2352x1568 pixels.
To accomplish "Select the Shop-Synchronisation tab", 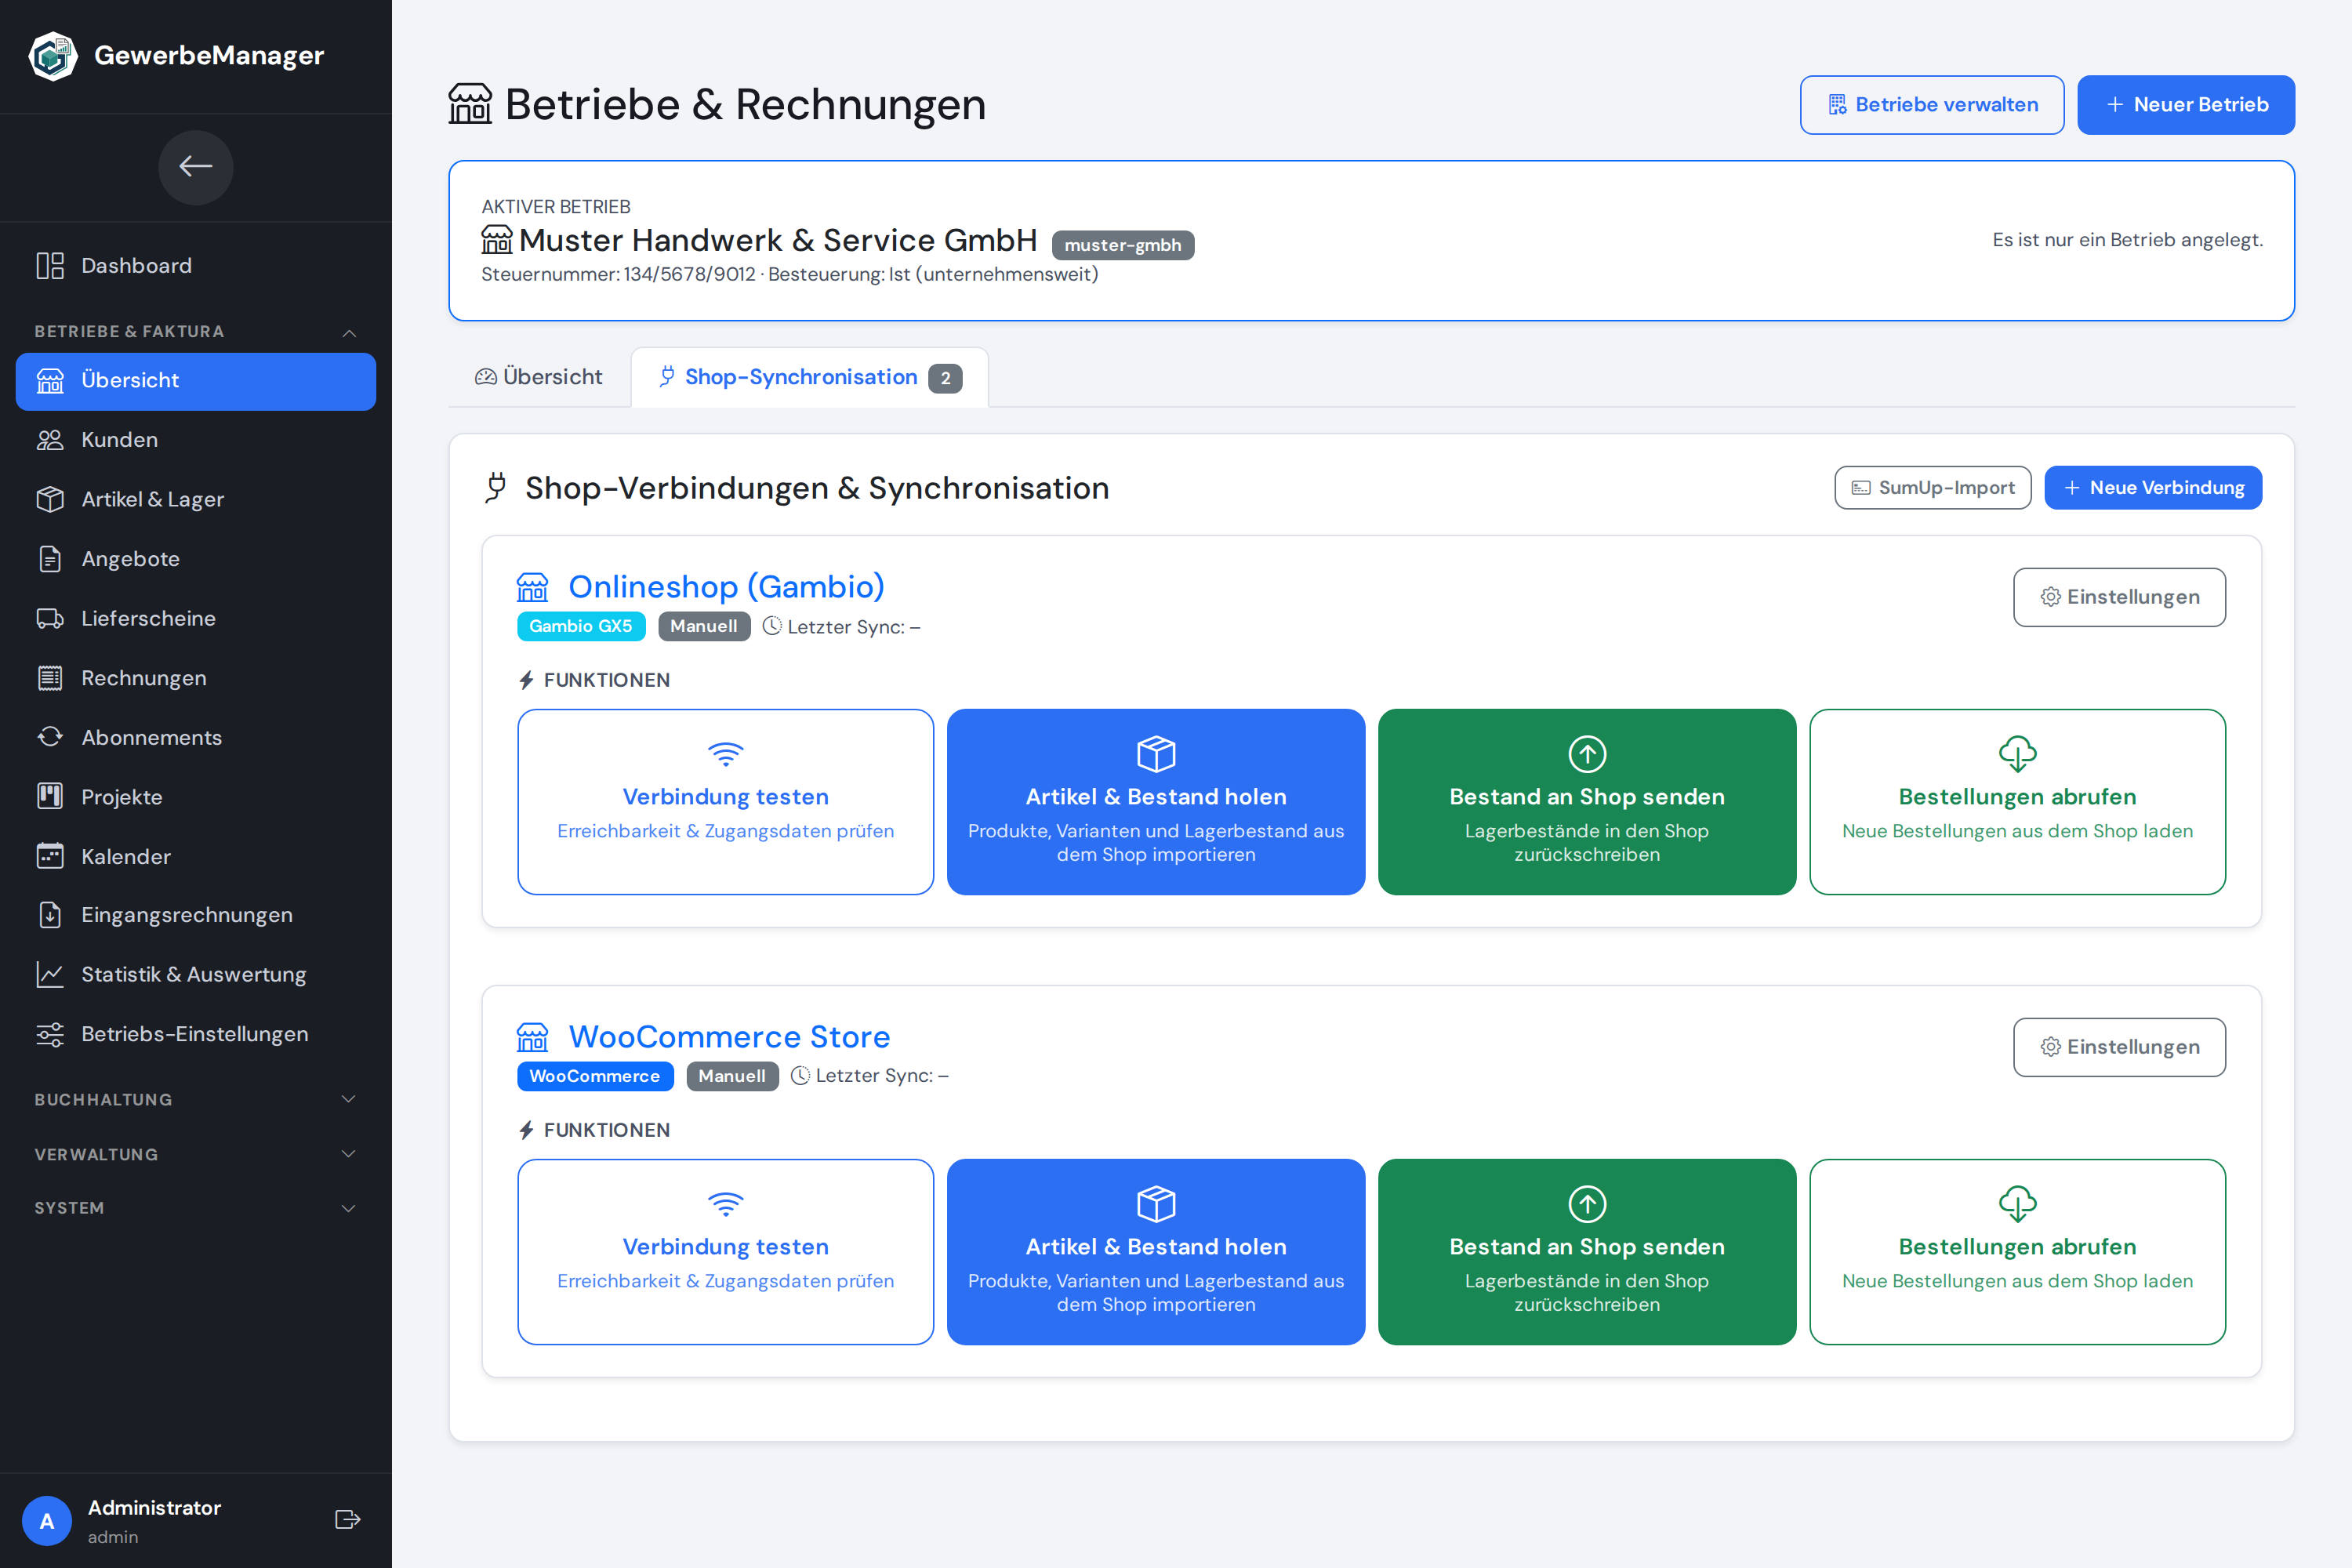I will tap(810, 377).
